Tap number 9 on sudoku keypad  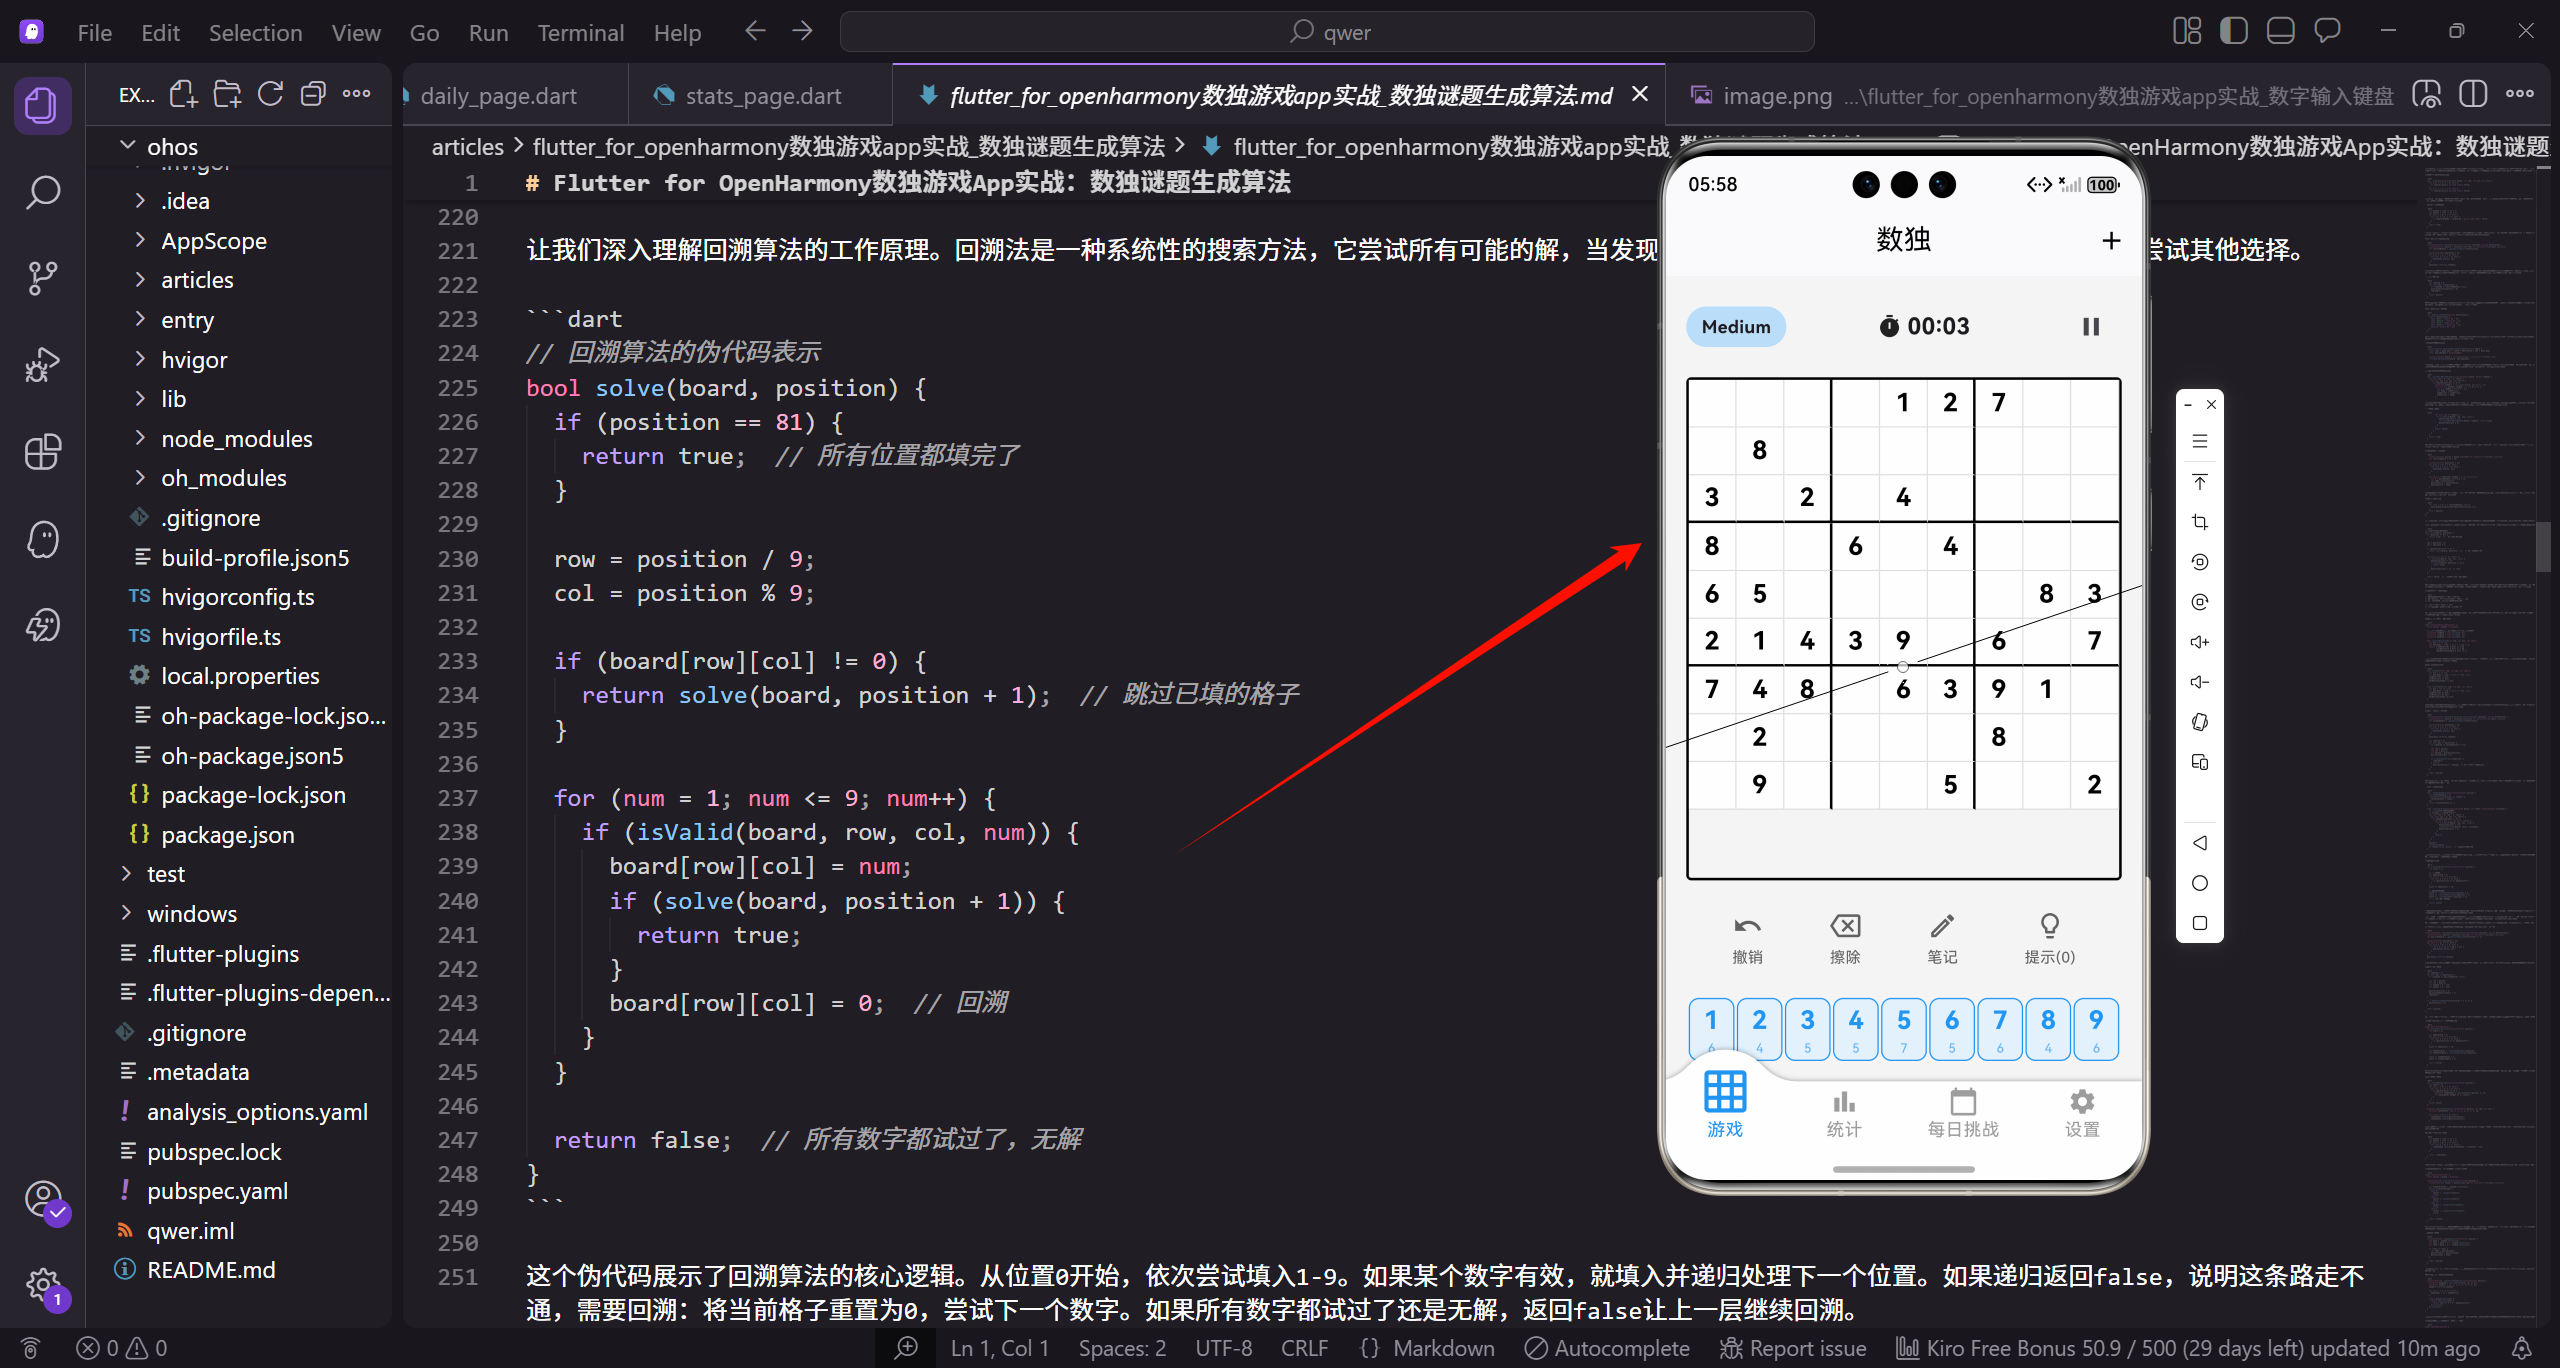(x=2096, y=1028)
